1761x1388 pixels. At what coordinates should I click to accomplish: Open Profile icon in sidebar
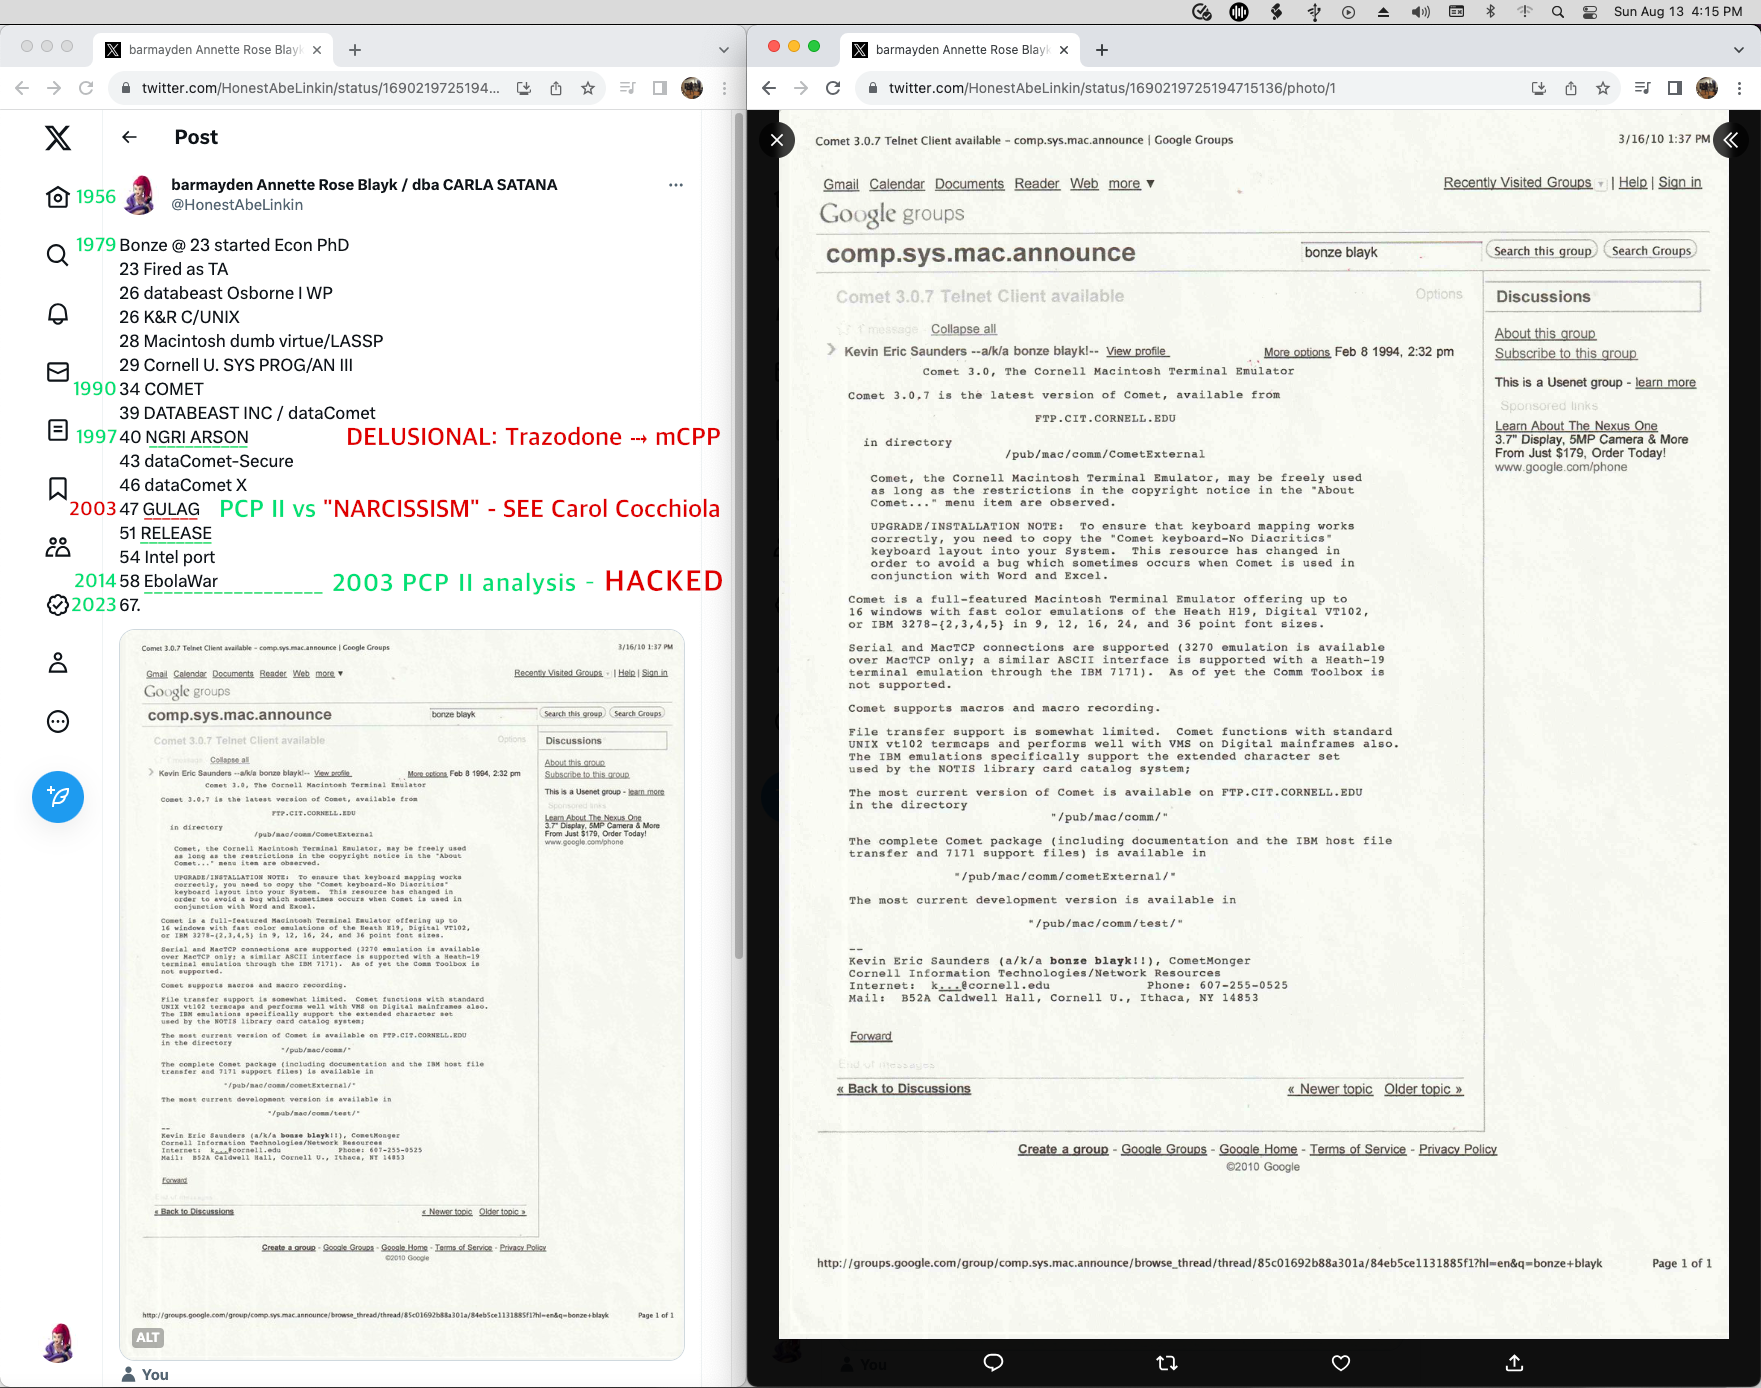[58, 663]
